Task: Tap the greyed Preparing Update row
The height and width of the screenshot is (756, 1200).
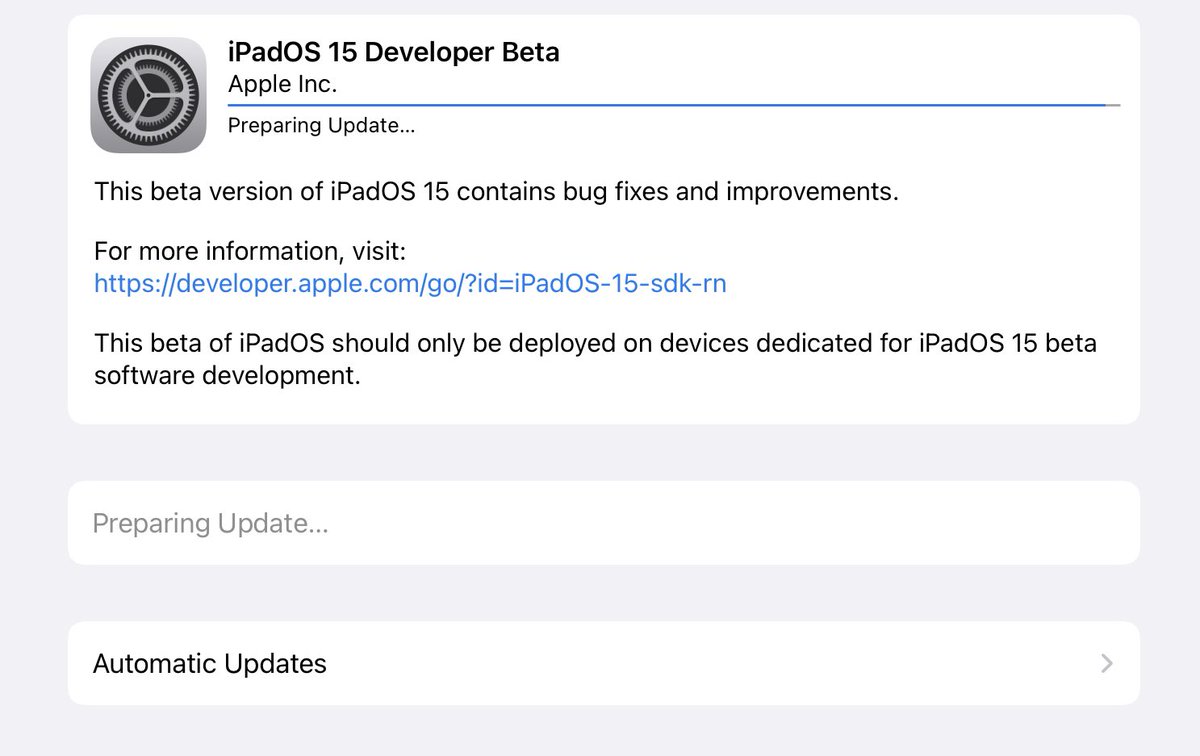Action: pyautogui.click(x=604, y=523)
